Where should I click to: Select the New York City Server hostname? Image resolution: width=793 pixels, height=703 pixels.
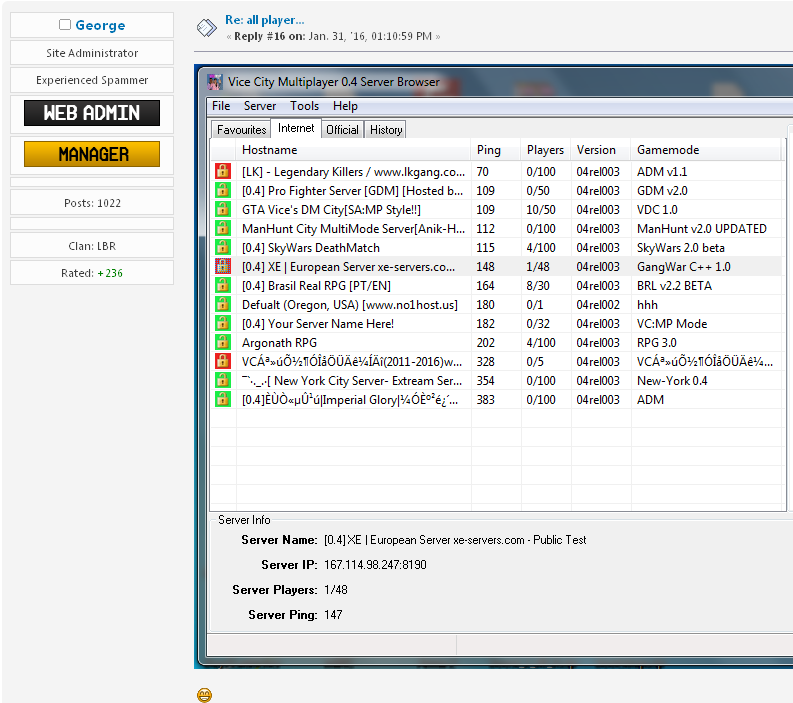tap(351, 381)
